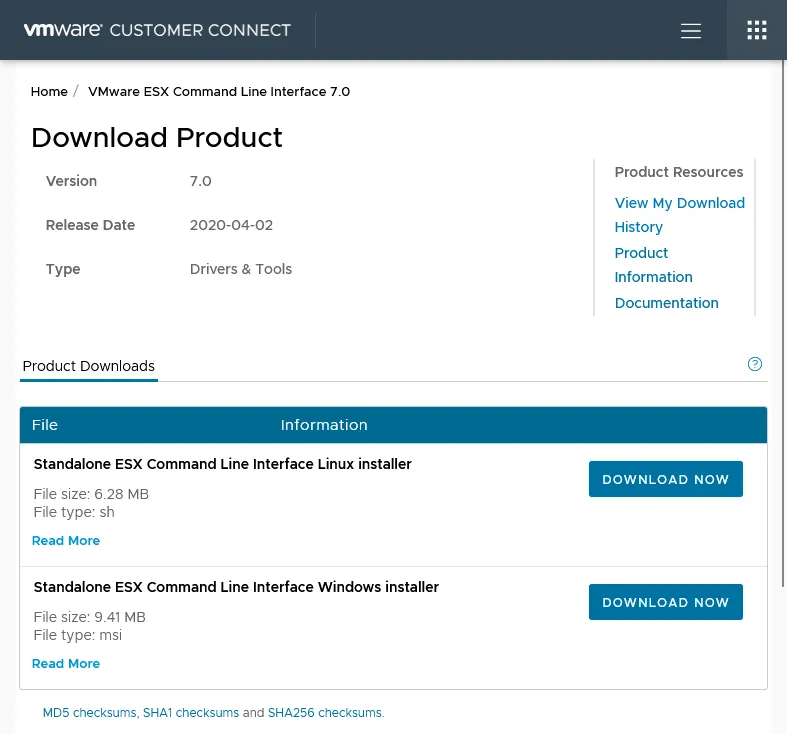The width and height of the screenshot is (787, 734).
Task: Click the version value 7.0
Action: 201,181
